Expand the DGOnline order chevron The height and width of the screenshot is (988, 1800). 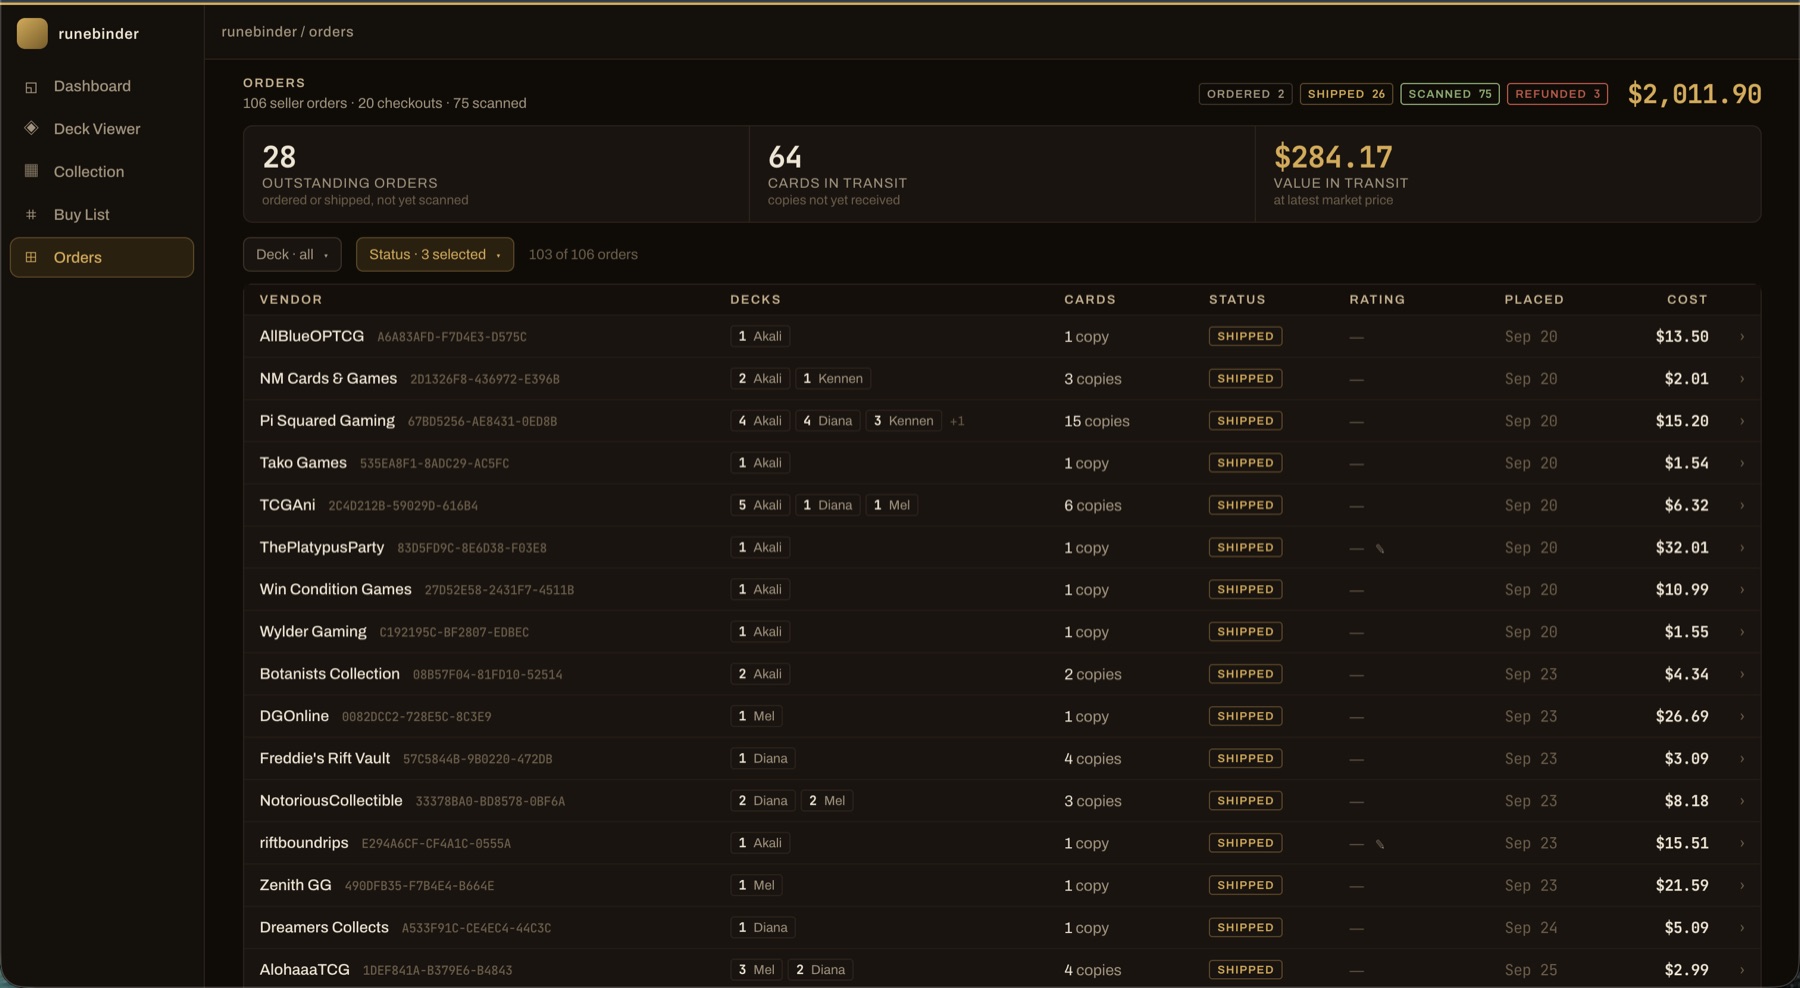[x=1742, y=717]
